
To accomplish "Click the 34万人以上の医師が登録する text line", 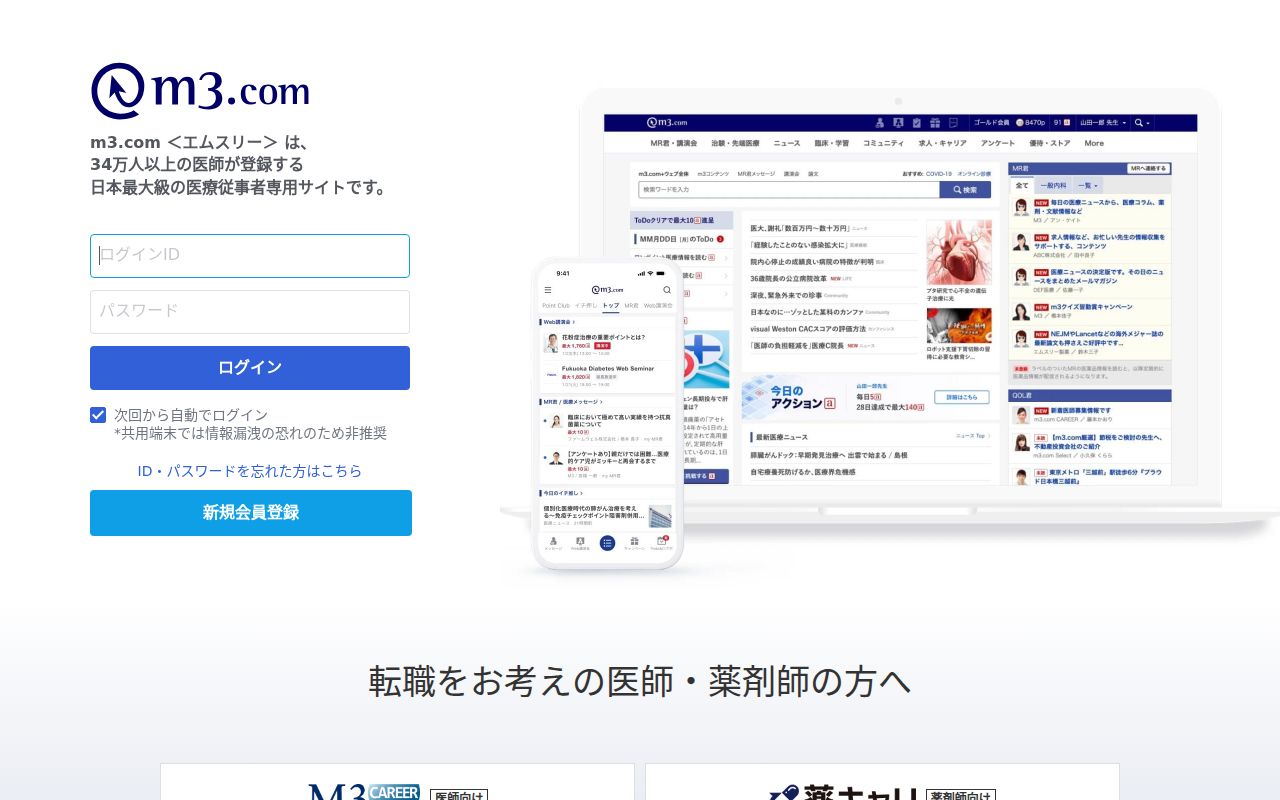I will pyautogui.click(x=197, y=164).
